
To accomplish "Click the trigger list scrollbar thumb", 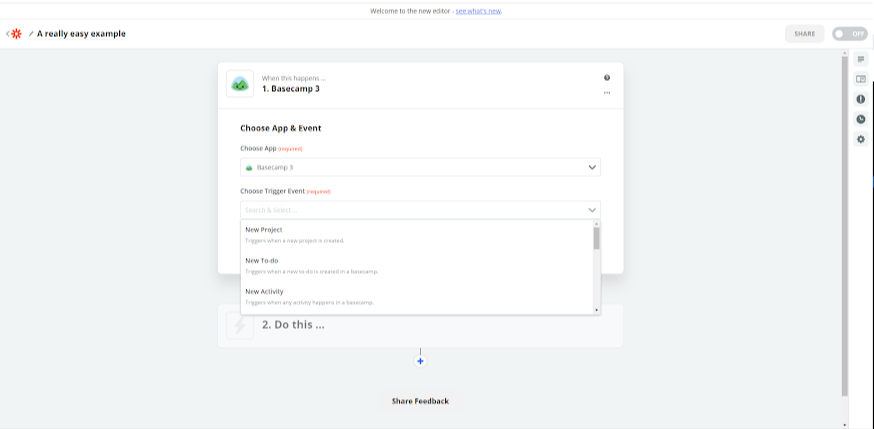I will (x=596, y=238).
